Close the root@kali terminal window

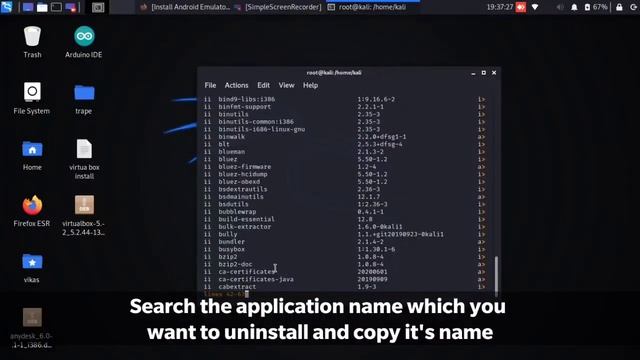tap(494, 73)
